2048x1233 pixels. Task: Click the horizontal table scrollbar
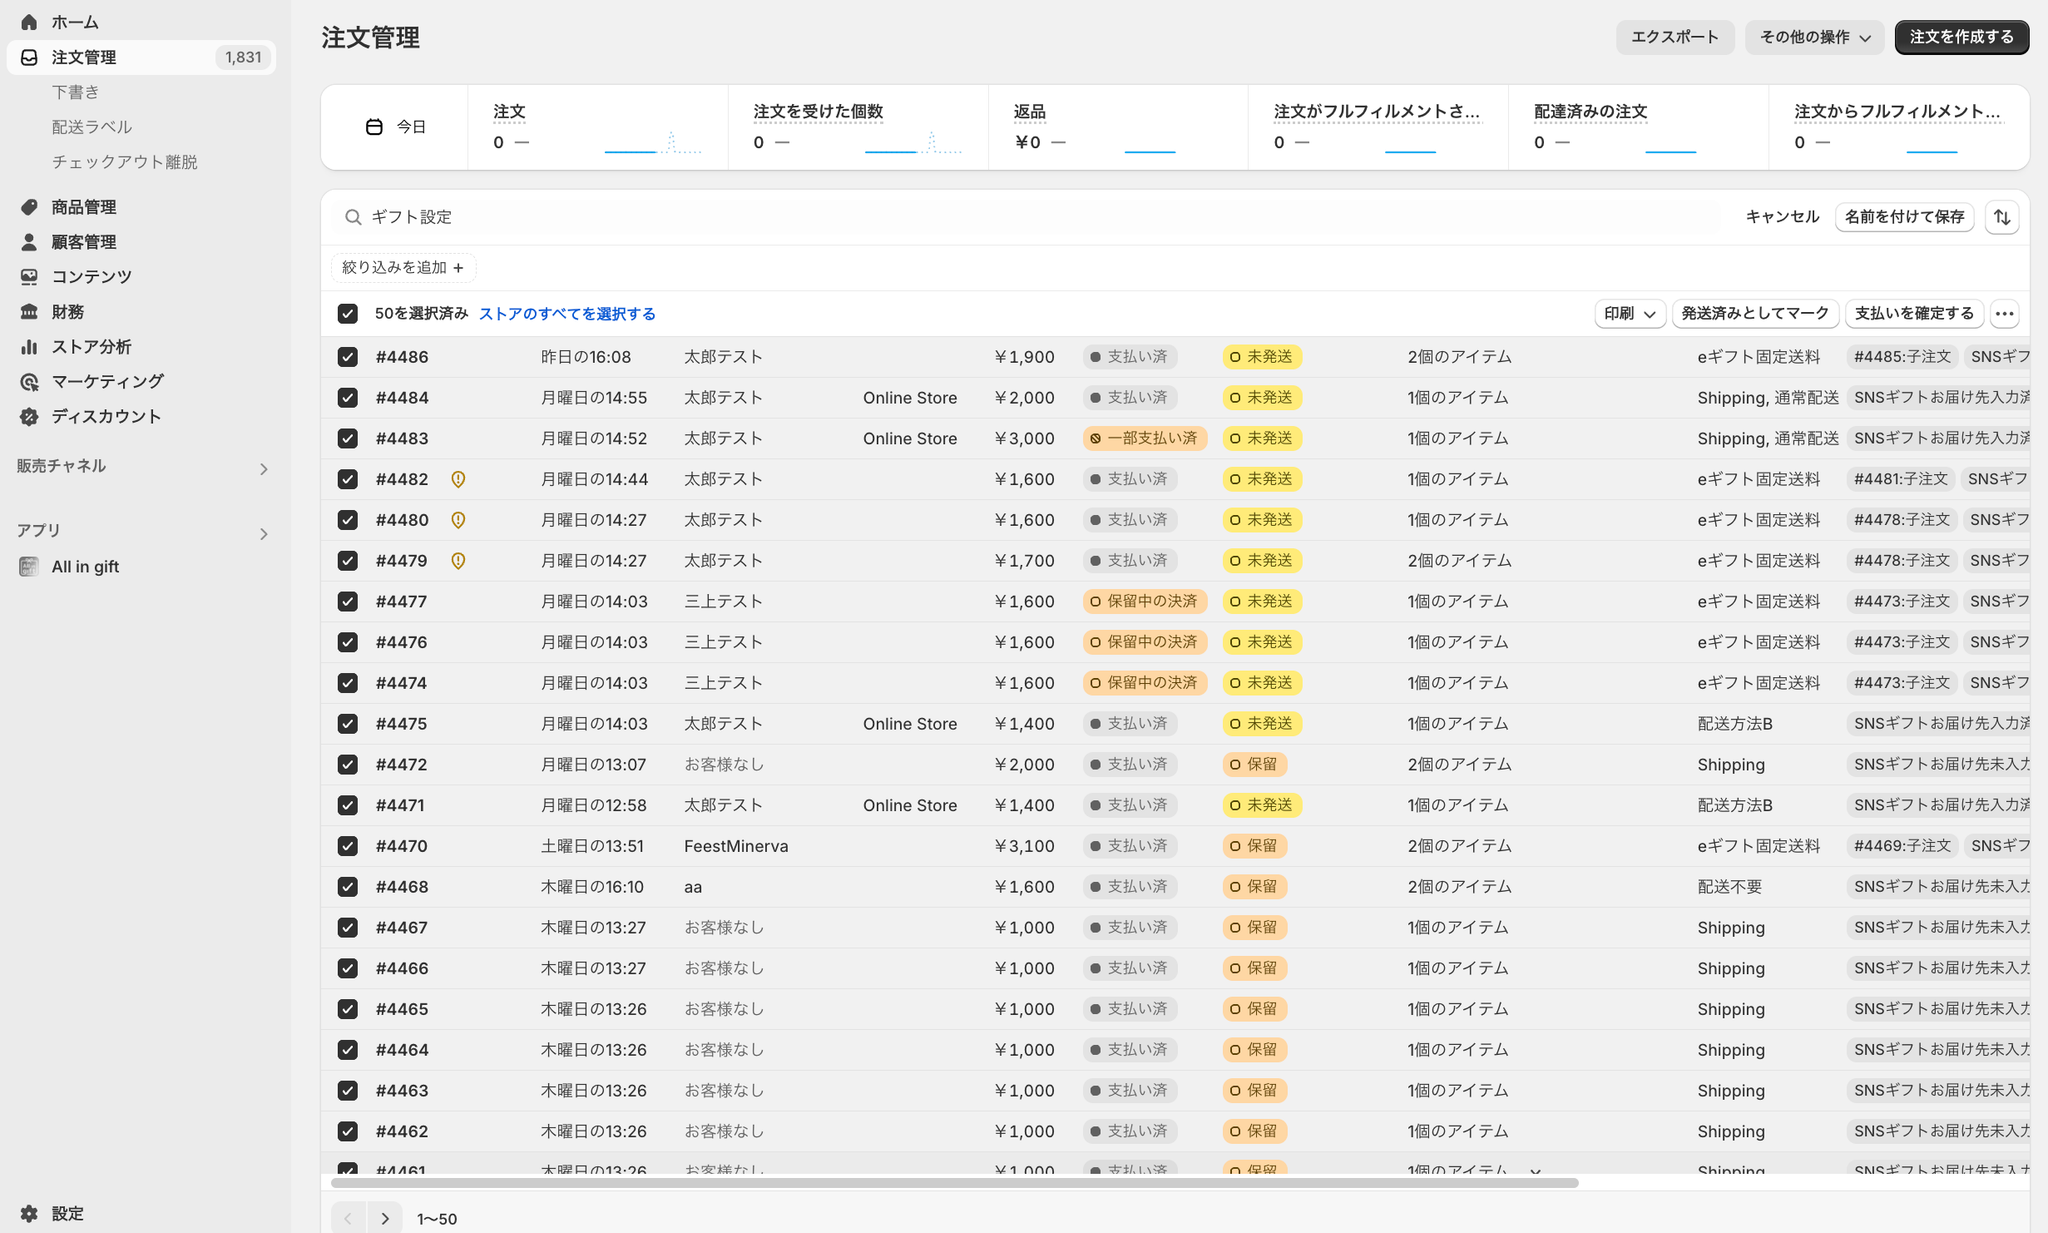pyautogui.click(x=954, y=1183)
